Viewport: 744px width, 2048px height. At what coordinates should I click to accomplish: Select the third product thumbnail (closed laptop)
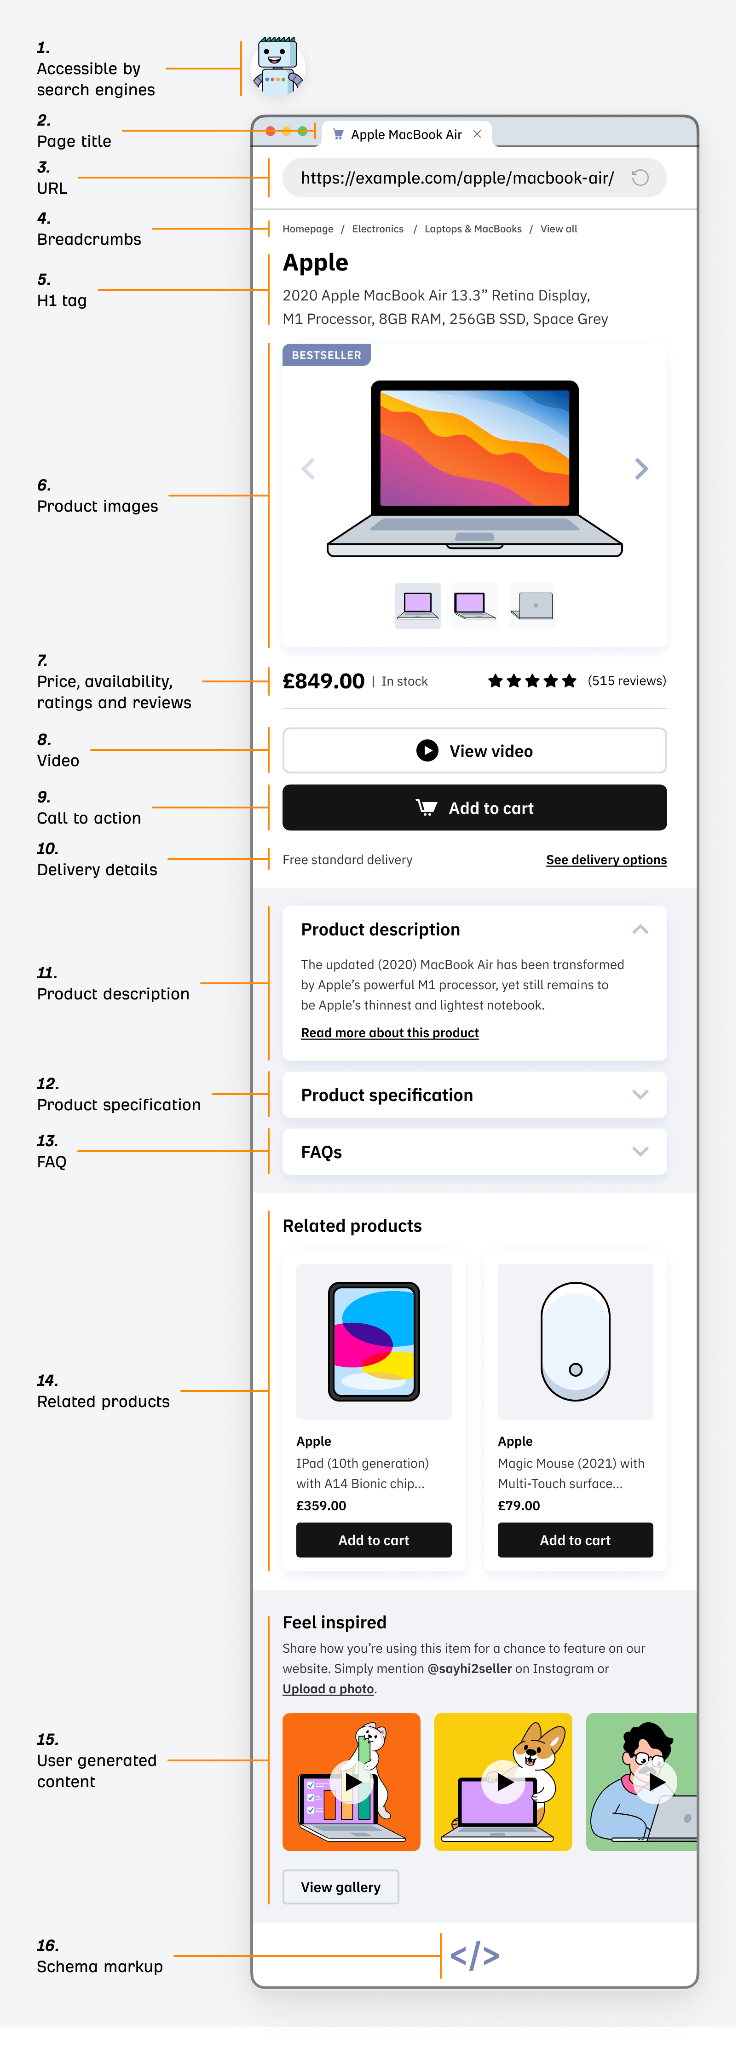pyautogui.click(x=532, y=605)
